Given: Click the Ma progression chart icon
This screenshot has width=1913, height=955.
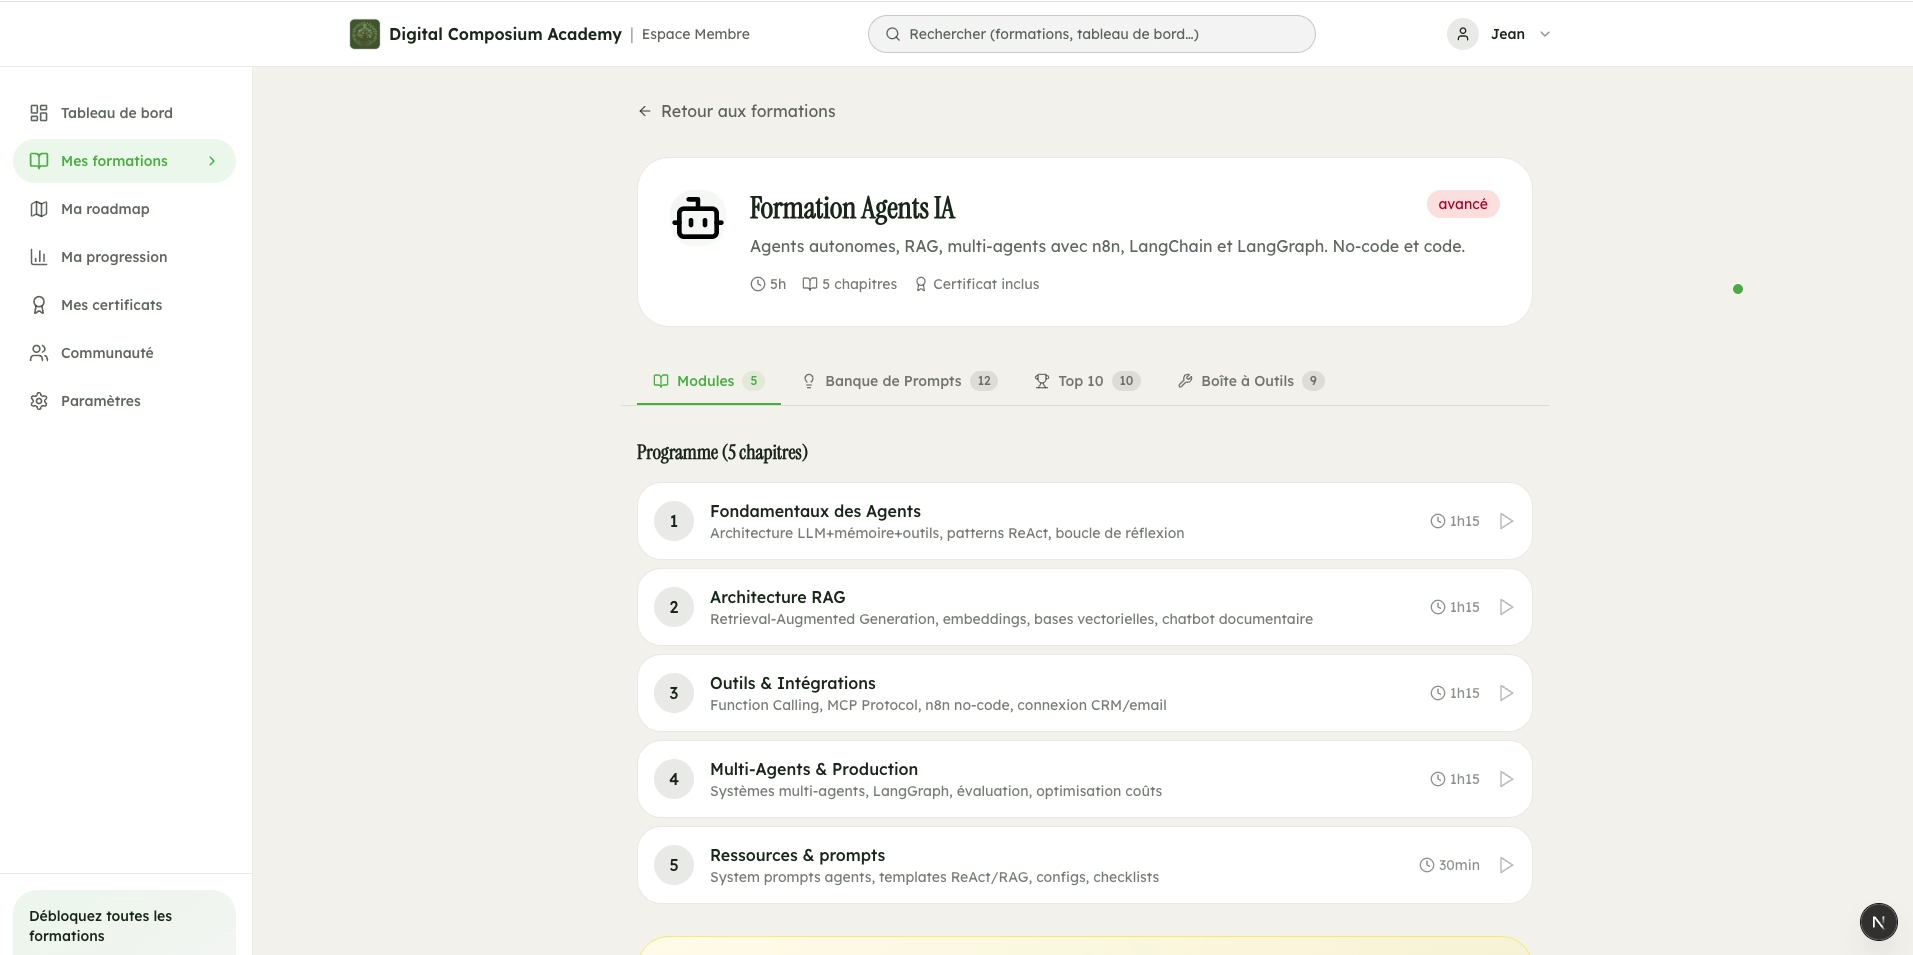Looking at the screenshot, I should click(x=38, y=256).
